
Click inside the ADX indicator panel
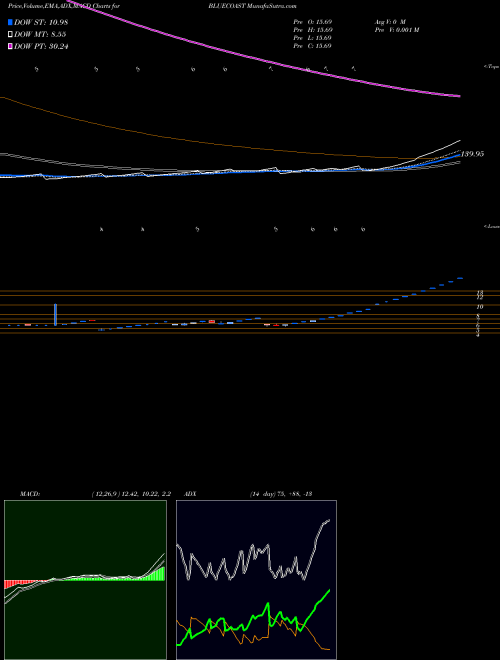point(256,580)
